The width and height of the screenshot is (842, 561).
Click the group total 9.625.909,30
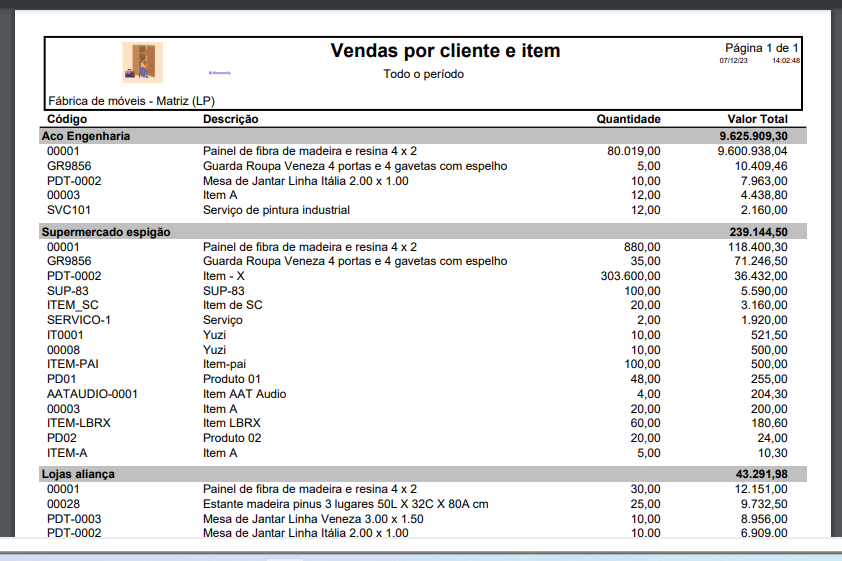(753, 136)
